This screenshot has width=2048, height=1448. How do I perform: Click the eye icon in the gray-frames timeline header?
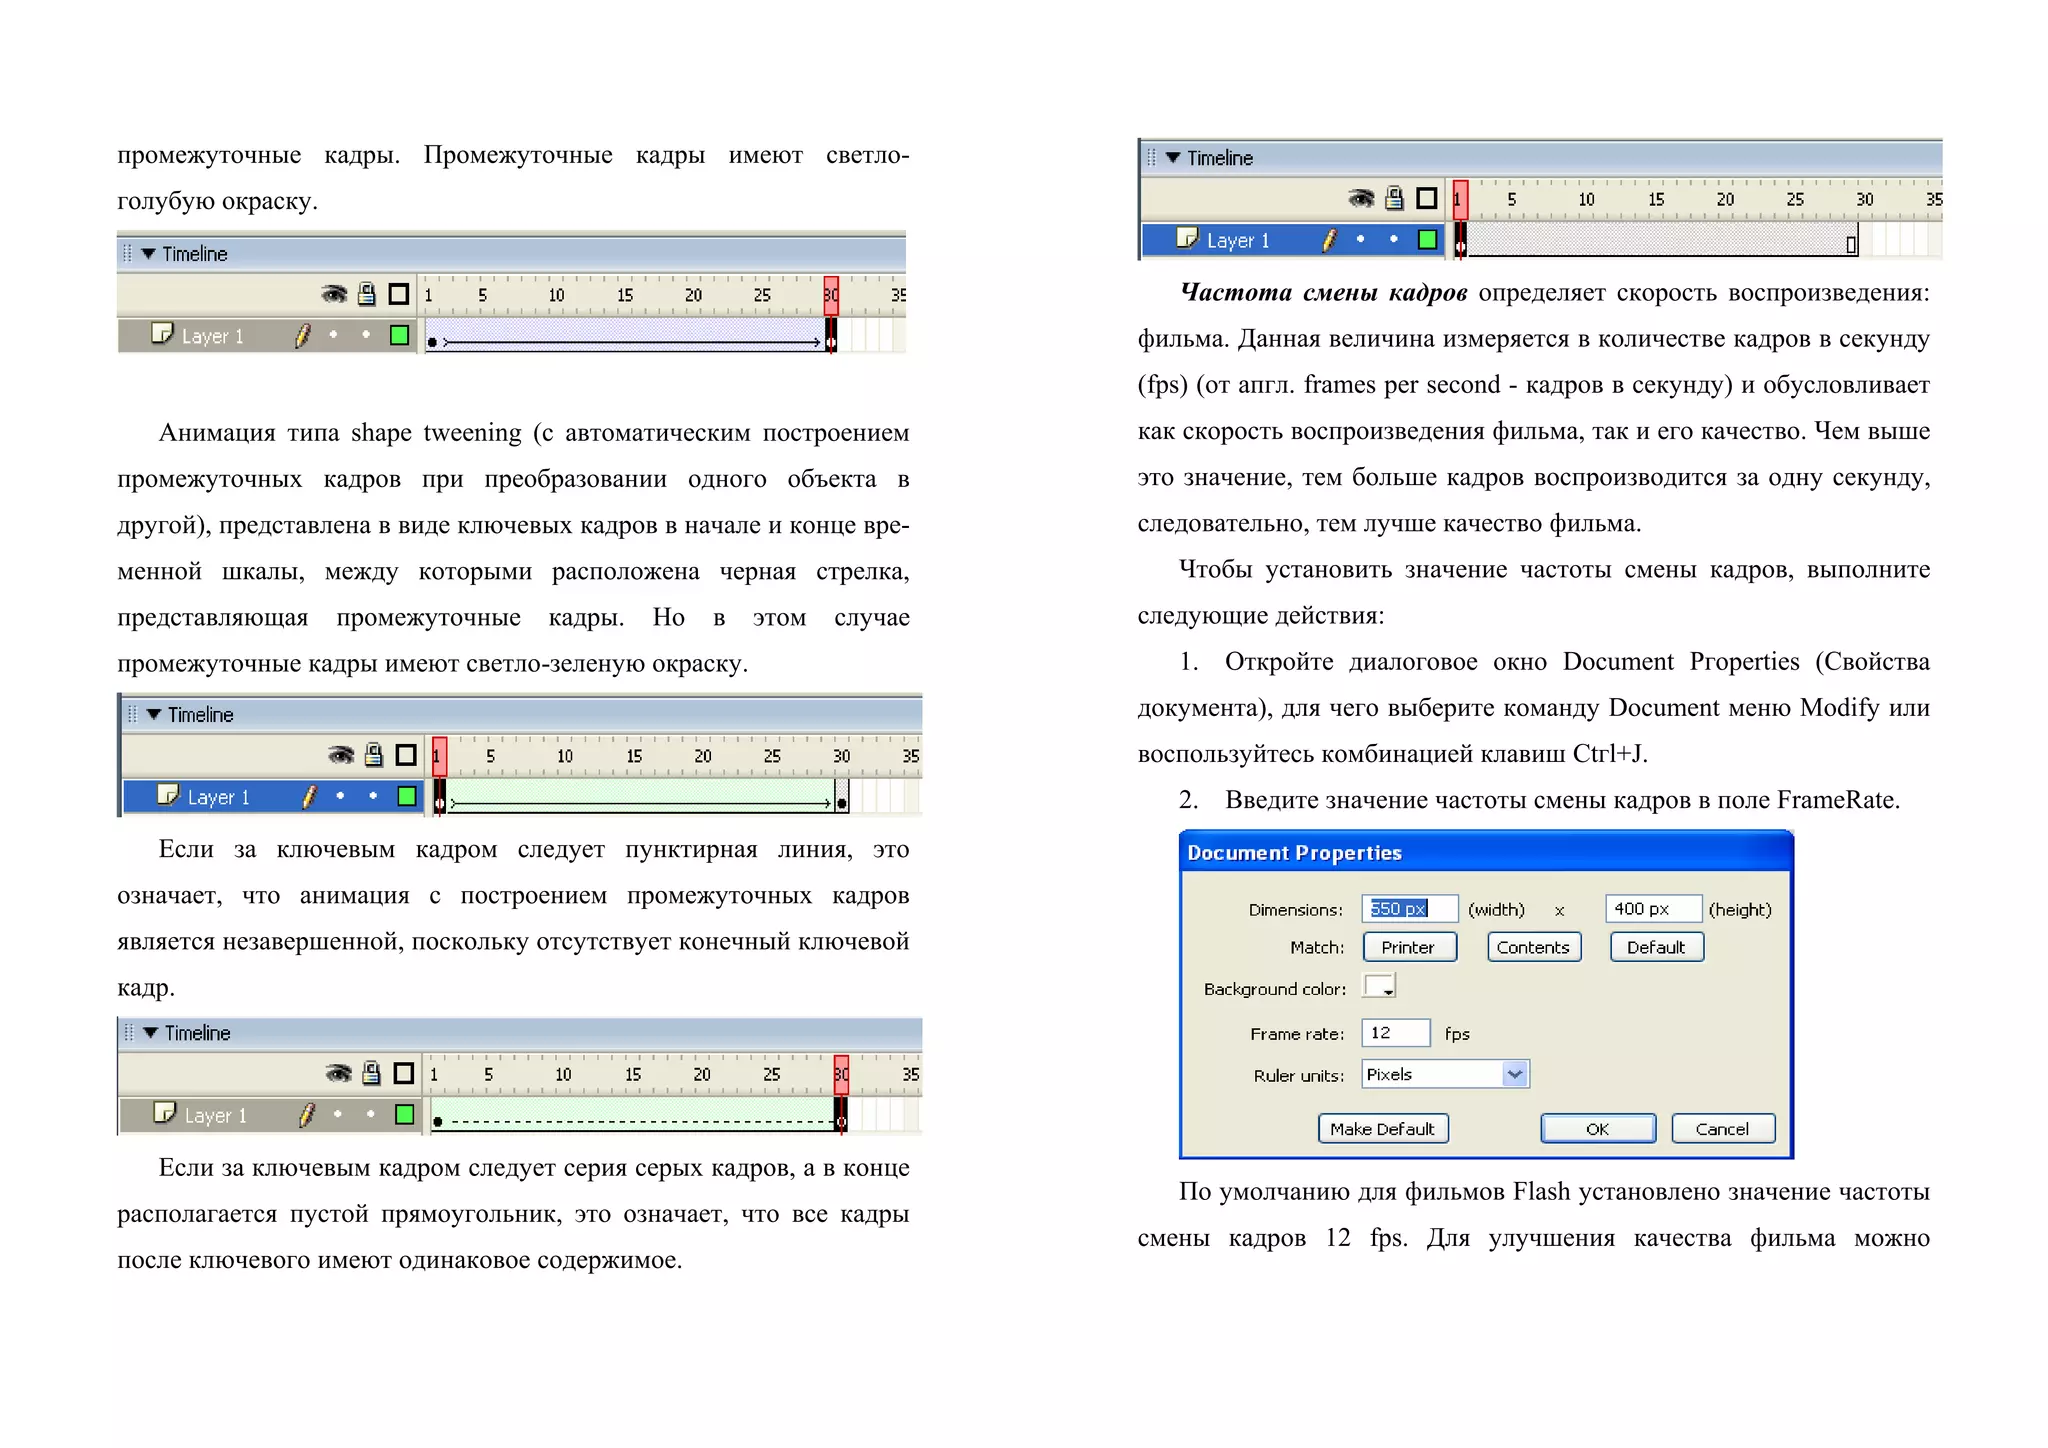click(x=1360, y=199)
